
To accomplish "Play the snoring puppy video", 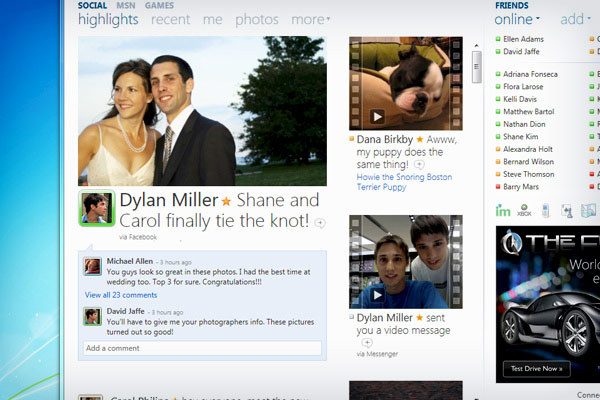I will pos(378,116).
